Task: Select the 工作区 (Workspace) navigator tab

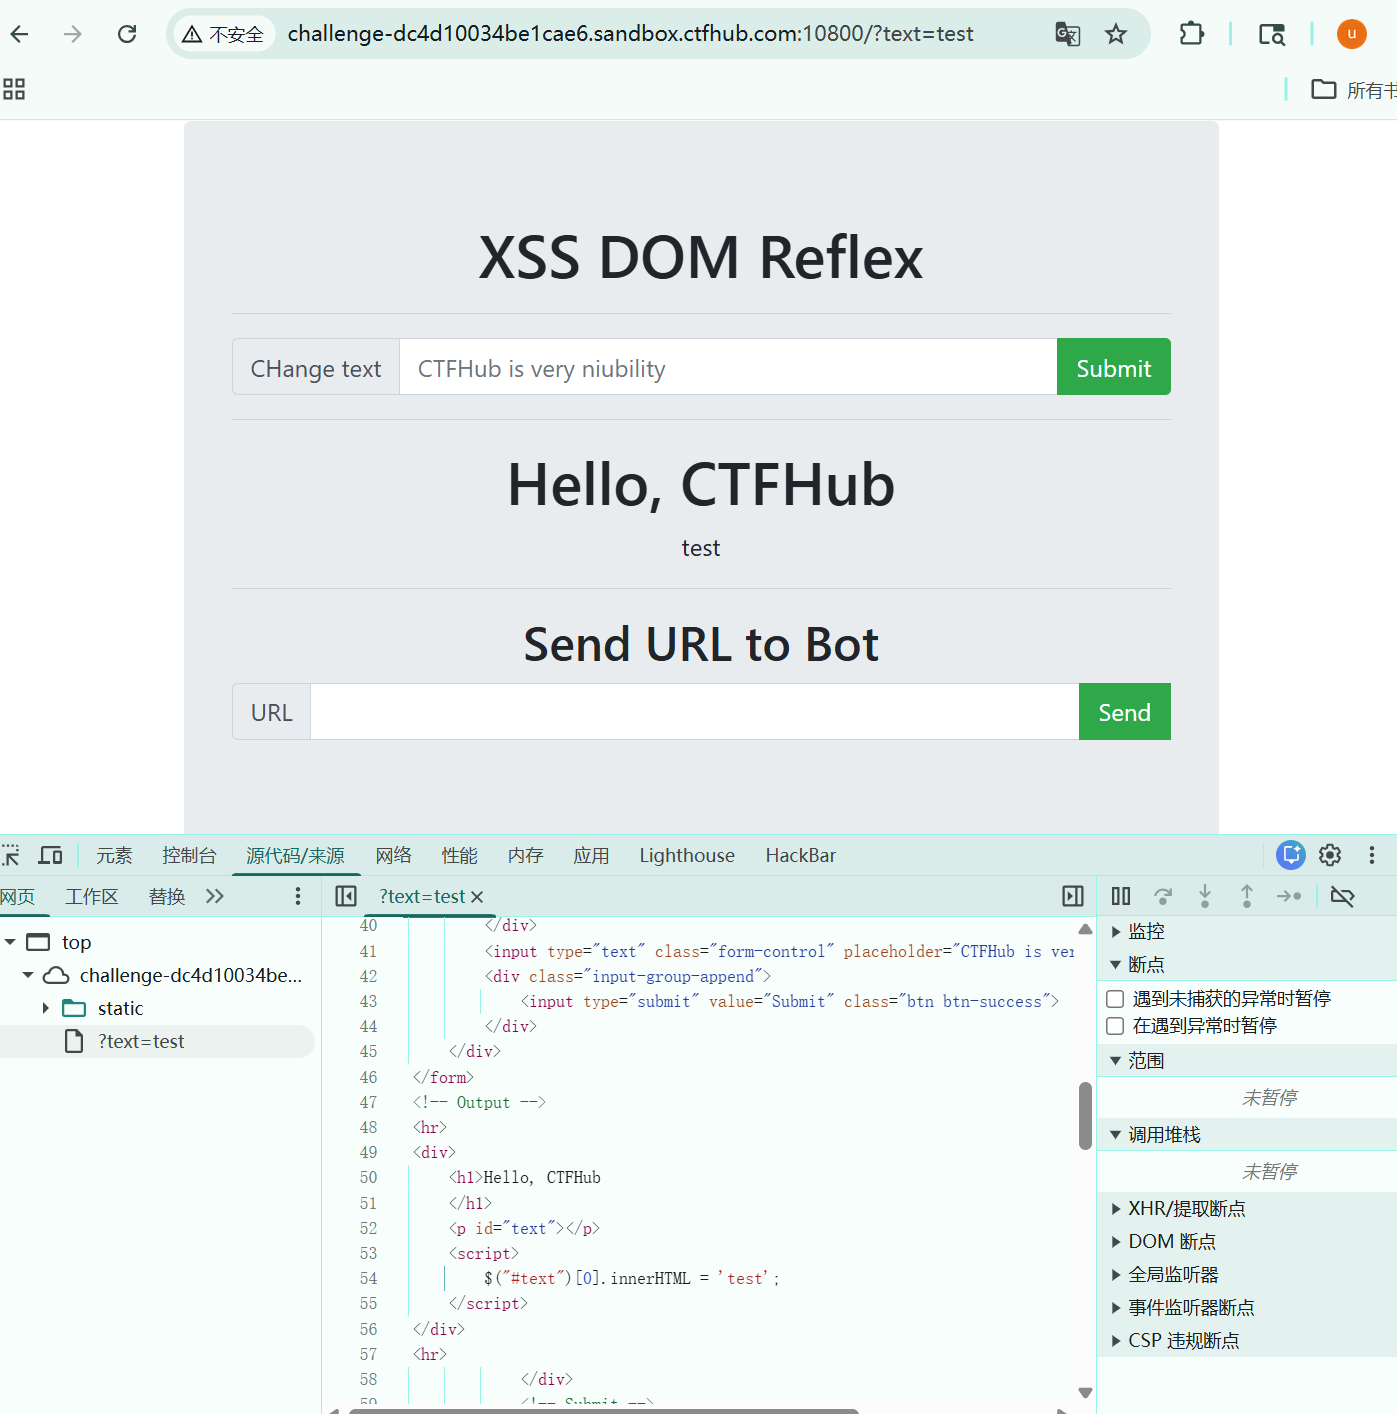Action: (92, 896)
